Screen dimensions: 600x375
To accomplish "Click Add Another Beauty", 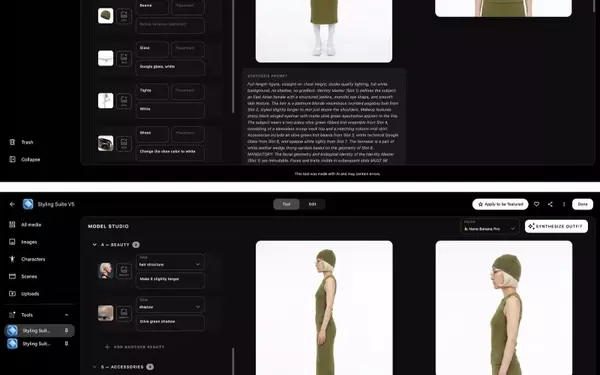I will click(135, 347).
